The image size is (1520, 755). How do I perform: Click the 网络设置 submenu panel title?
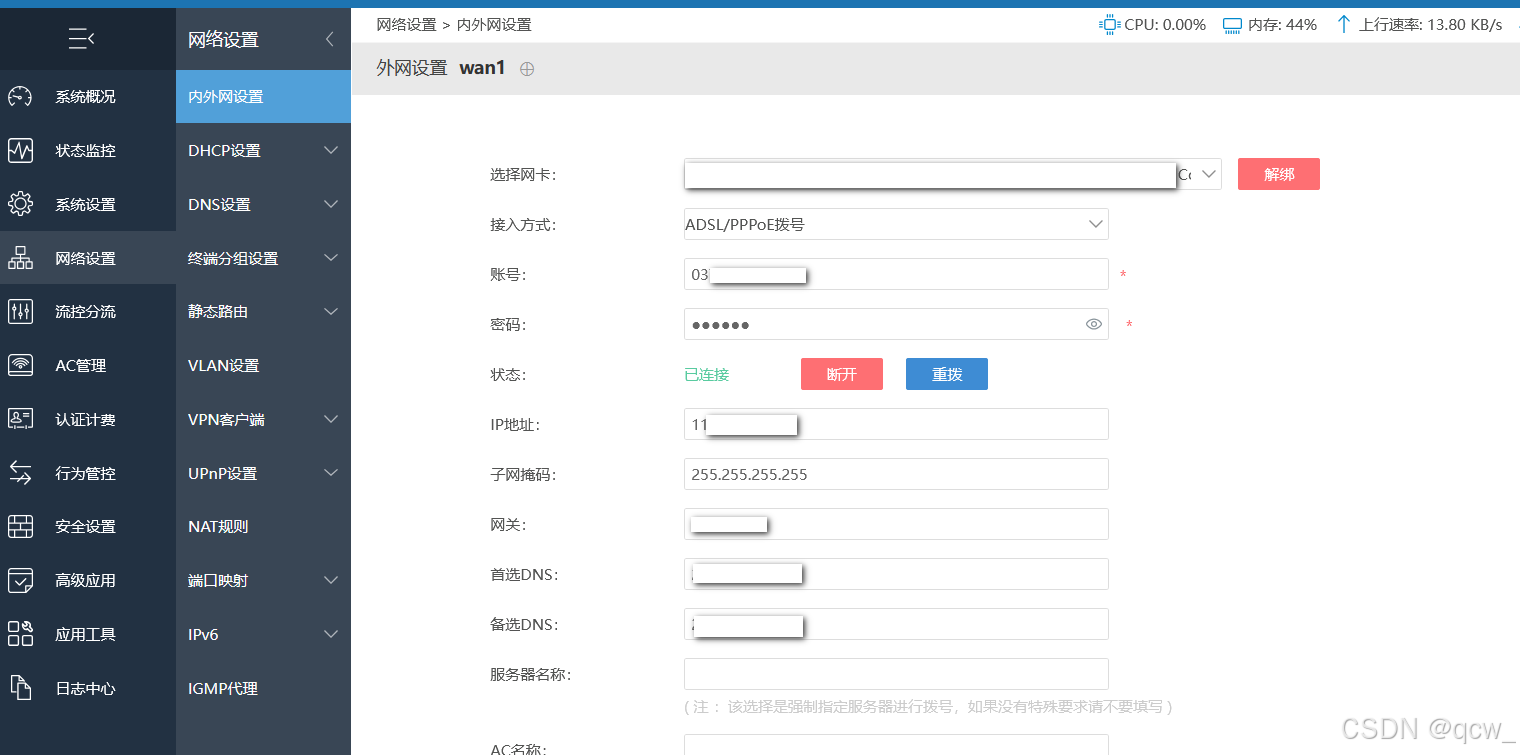coord(224,39)
